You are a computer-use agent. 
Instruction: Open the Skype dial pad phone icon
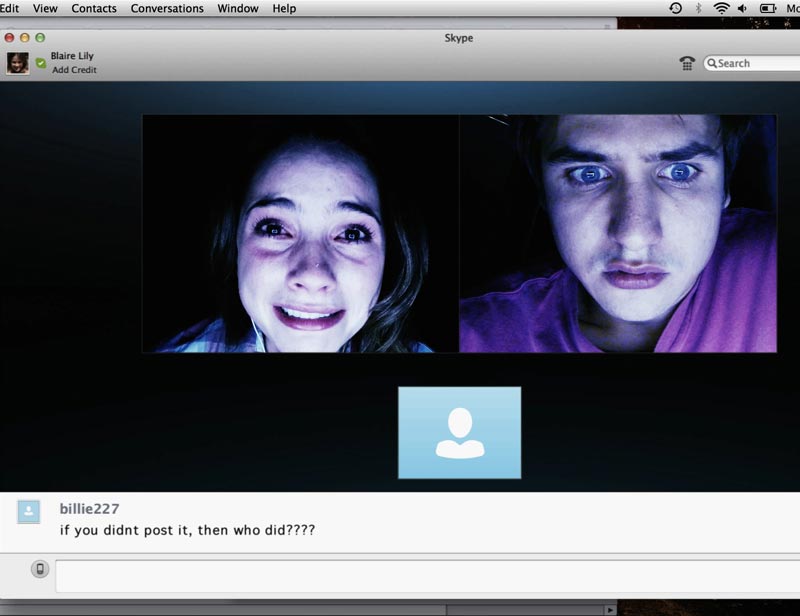click(687, 63)
